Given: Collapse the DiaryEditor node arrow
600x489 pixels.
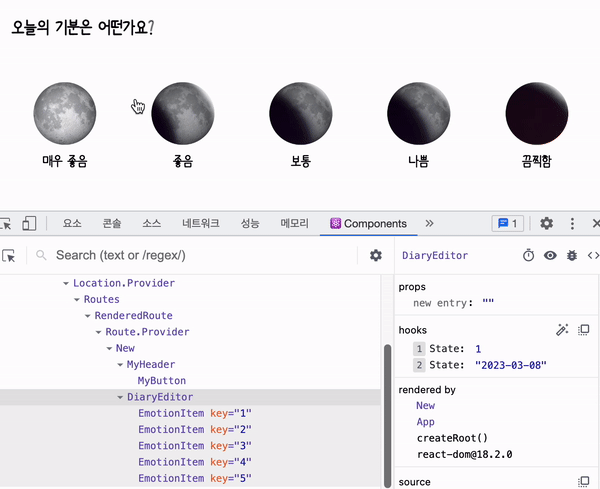Looking at the screenshot, I should pos(120,397).
